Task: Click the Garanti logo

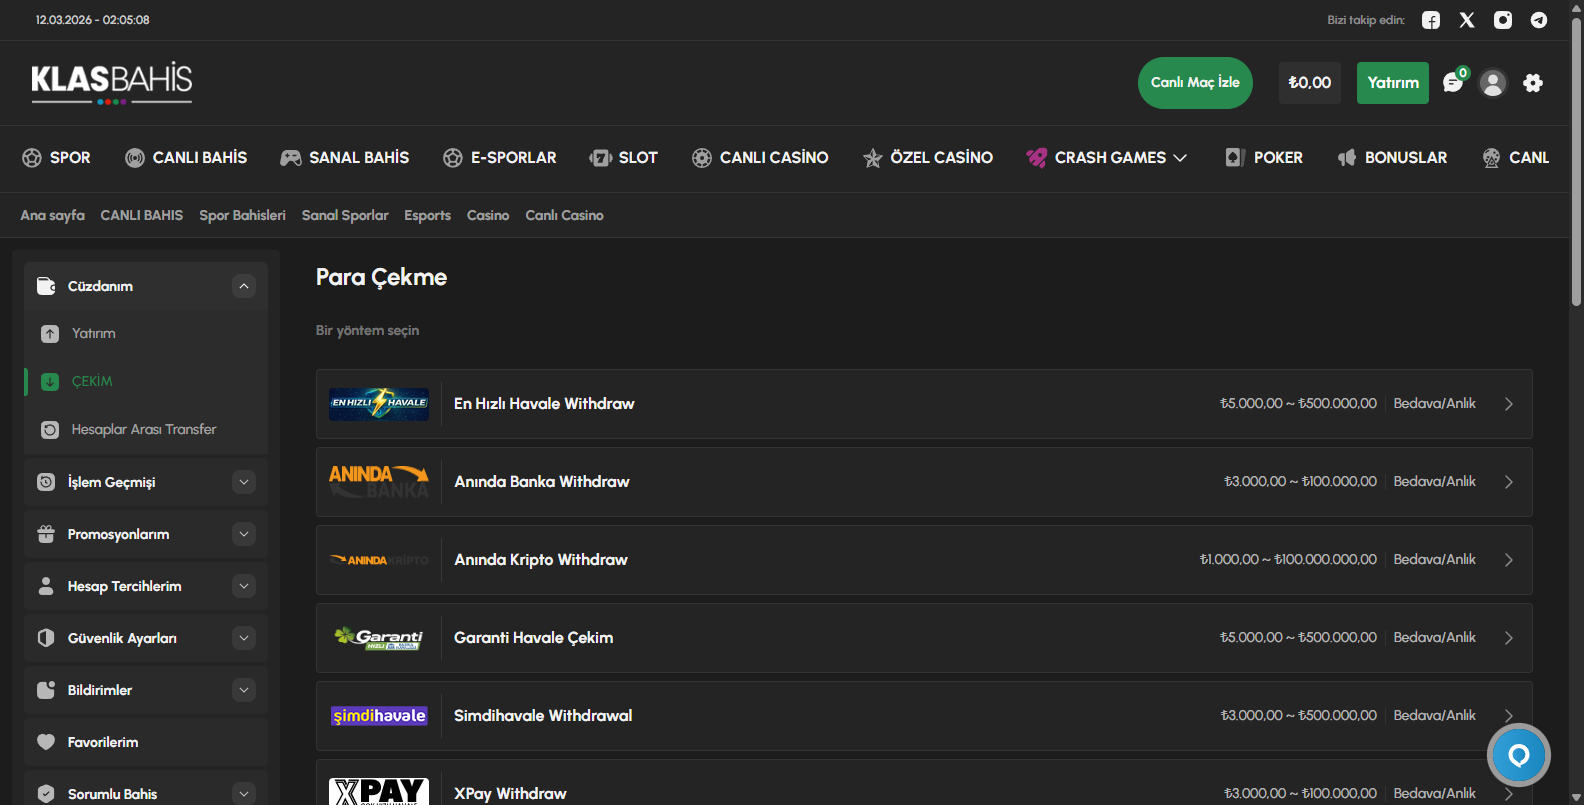Action: 379,638
